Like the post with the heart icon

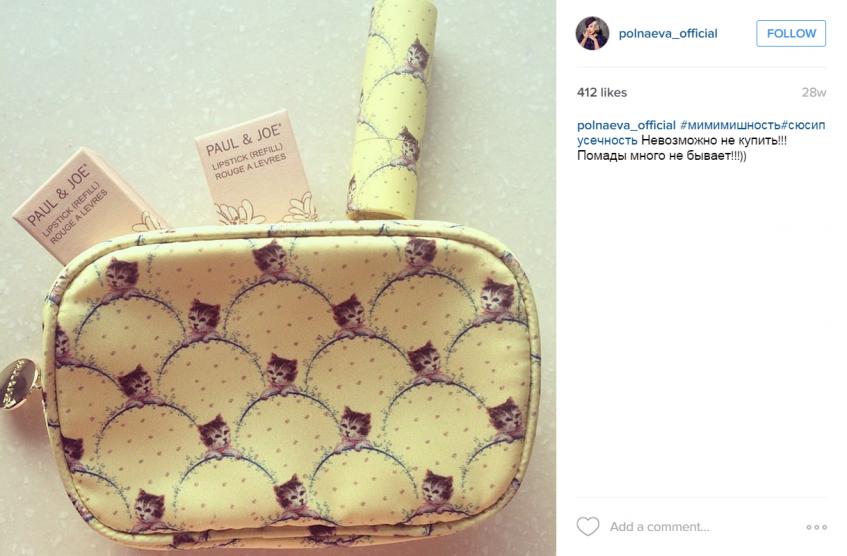(x=588, y=526)
